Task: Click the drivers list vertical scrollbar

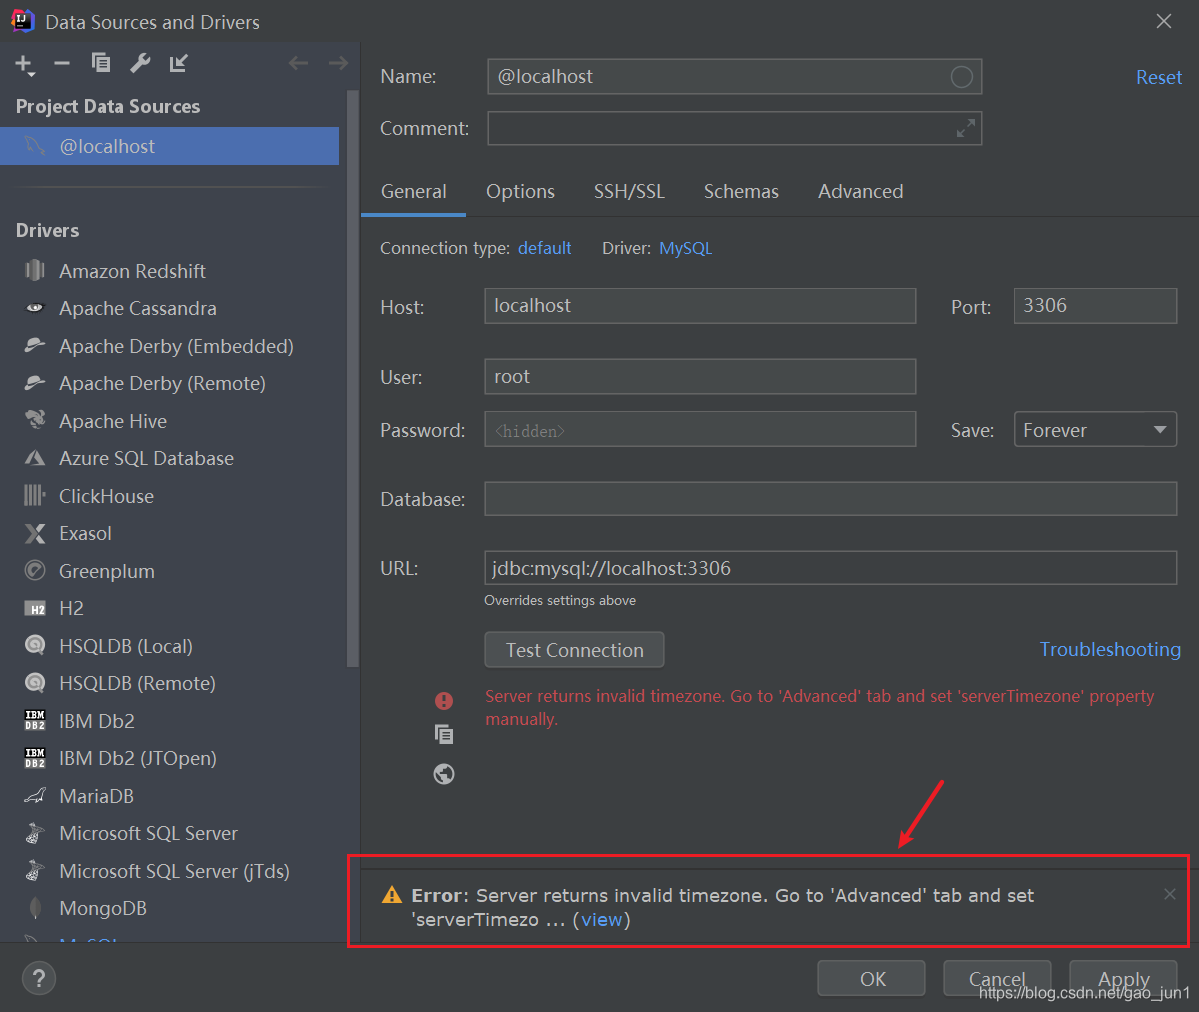Action: click(x=353, y=379)
